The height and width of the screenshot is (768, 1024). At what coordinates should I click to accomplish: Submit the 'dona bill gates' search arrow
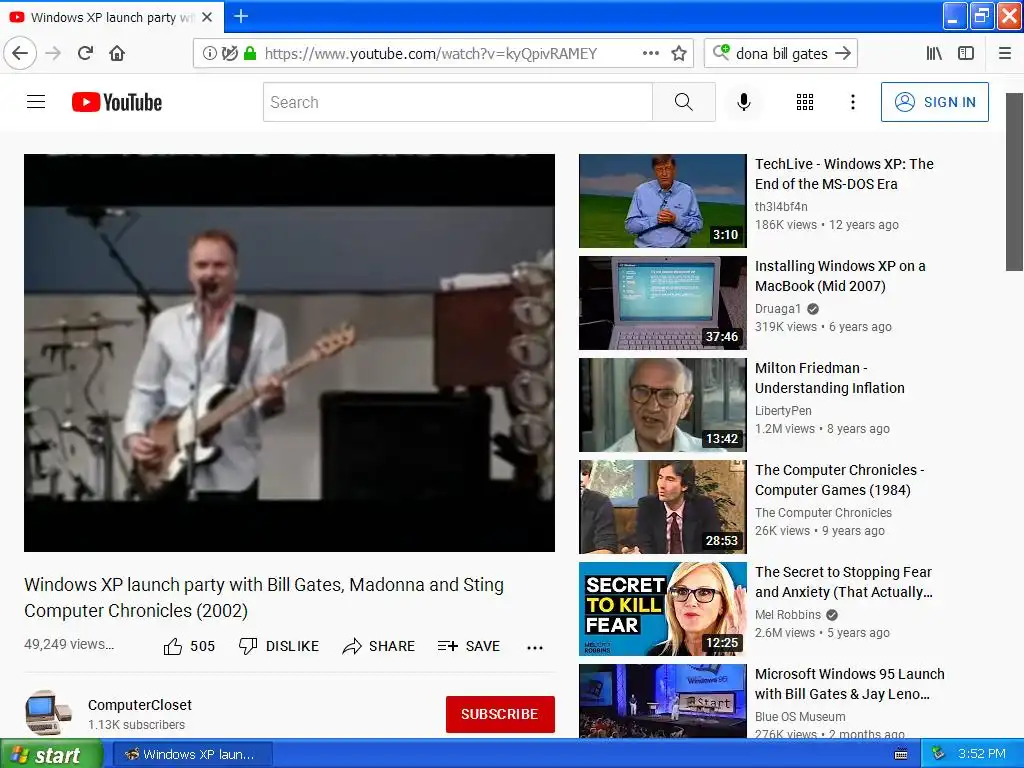click(x=842, y=53)
